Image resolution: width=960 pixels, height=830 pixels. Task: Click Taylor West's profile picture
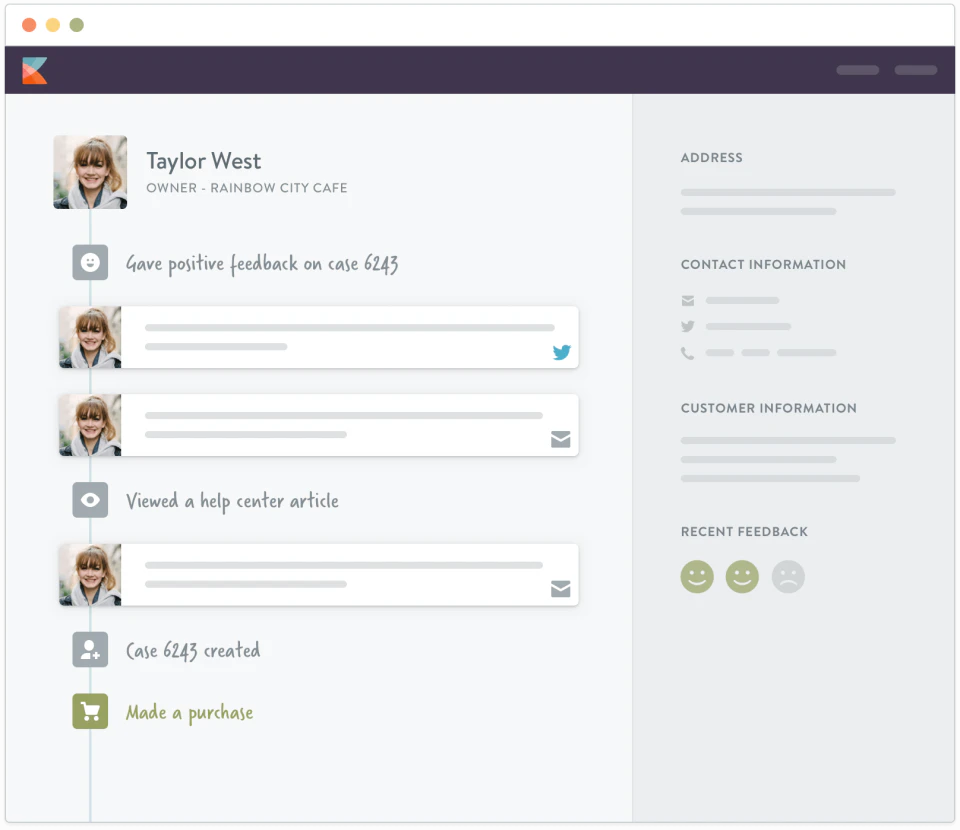coord(90,172)
